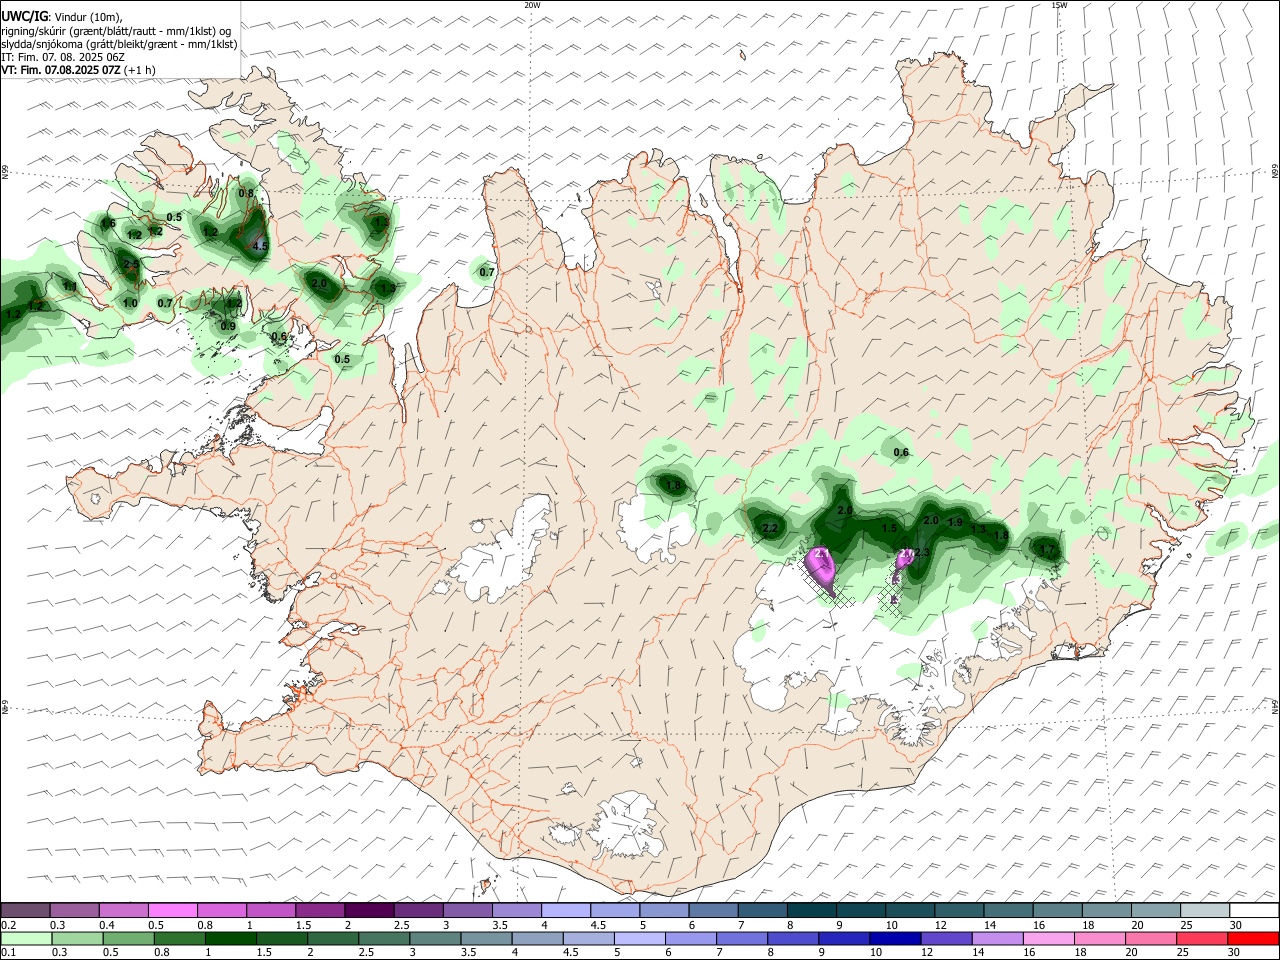Click the light pink 16 swatch in lower legend row

tap(1048, 938)
